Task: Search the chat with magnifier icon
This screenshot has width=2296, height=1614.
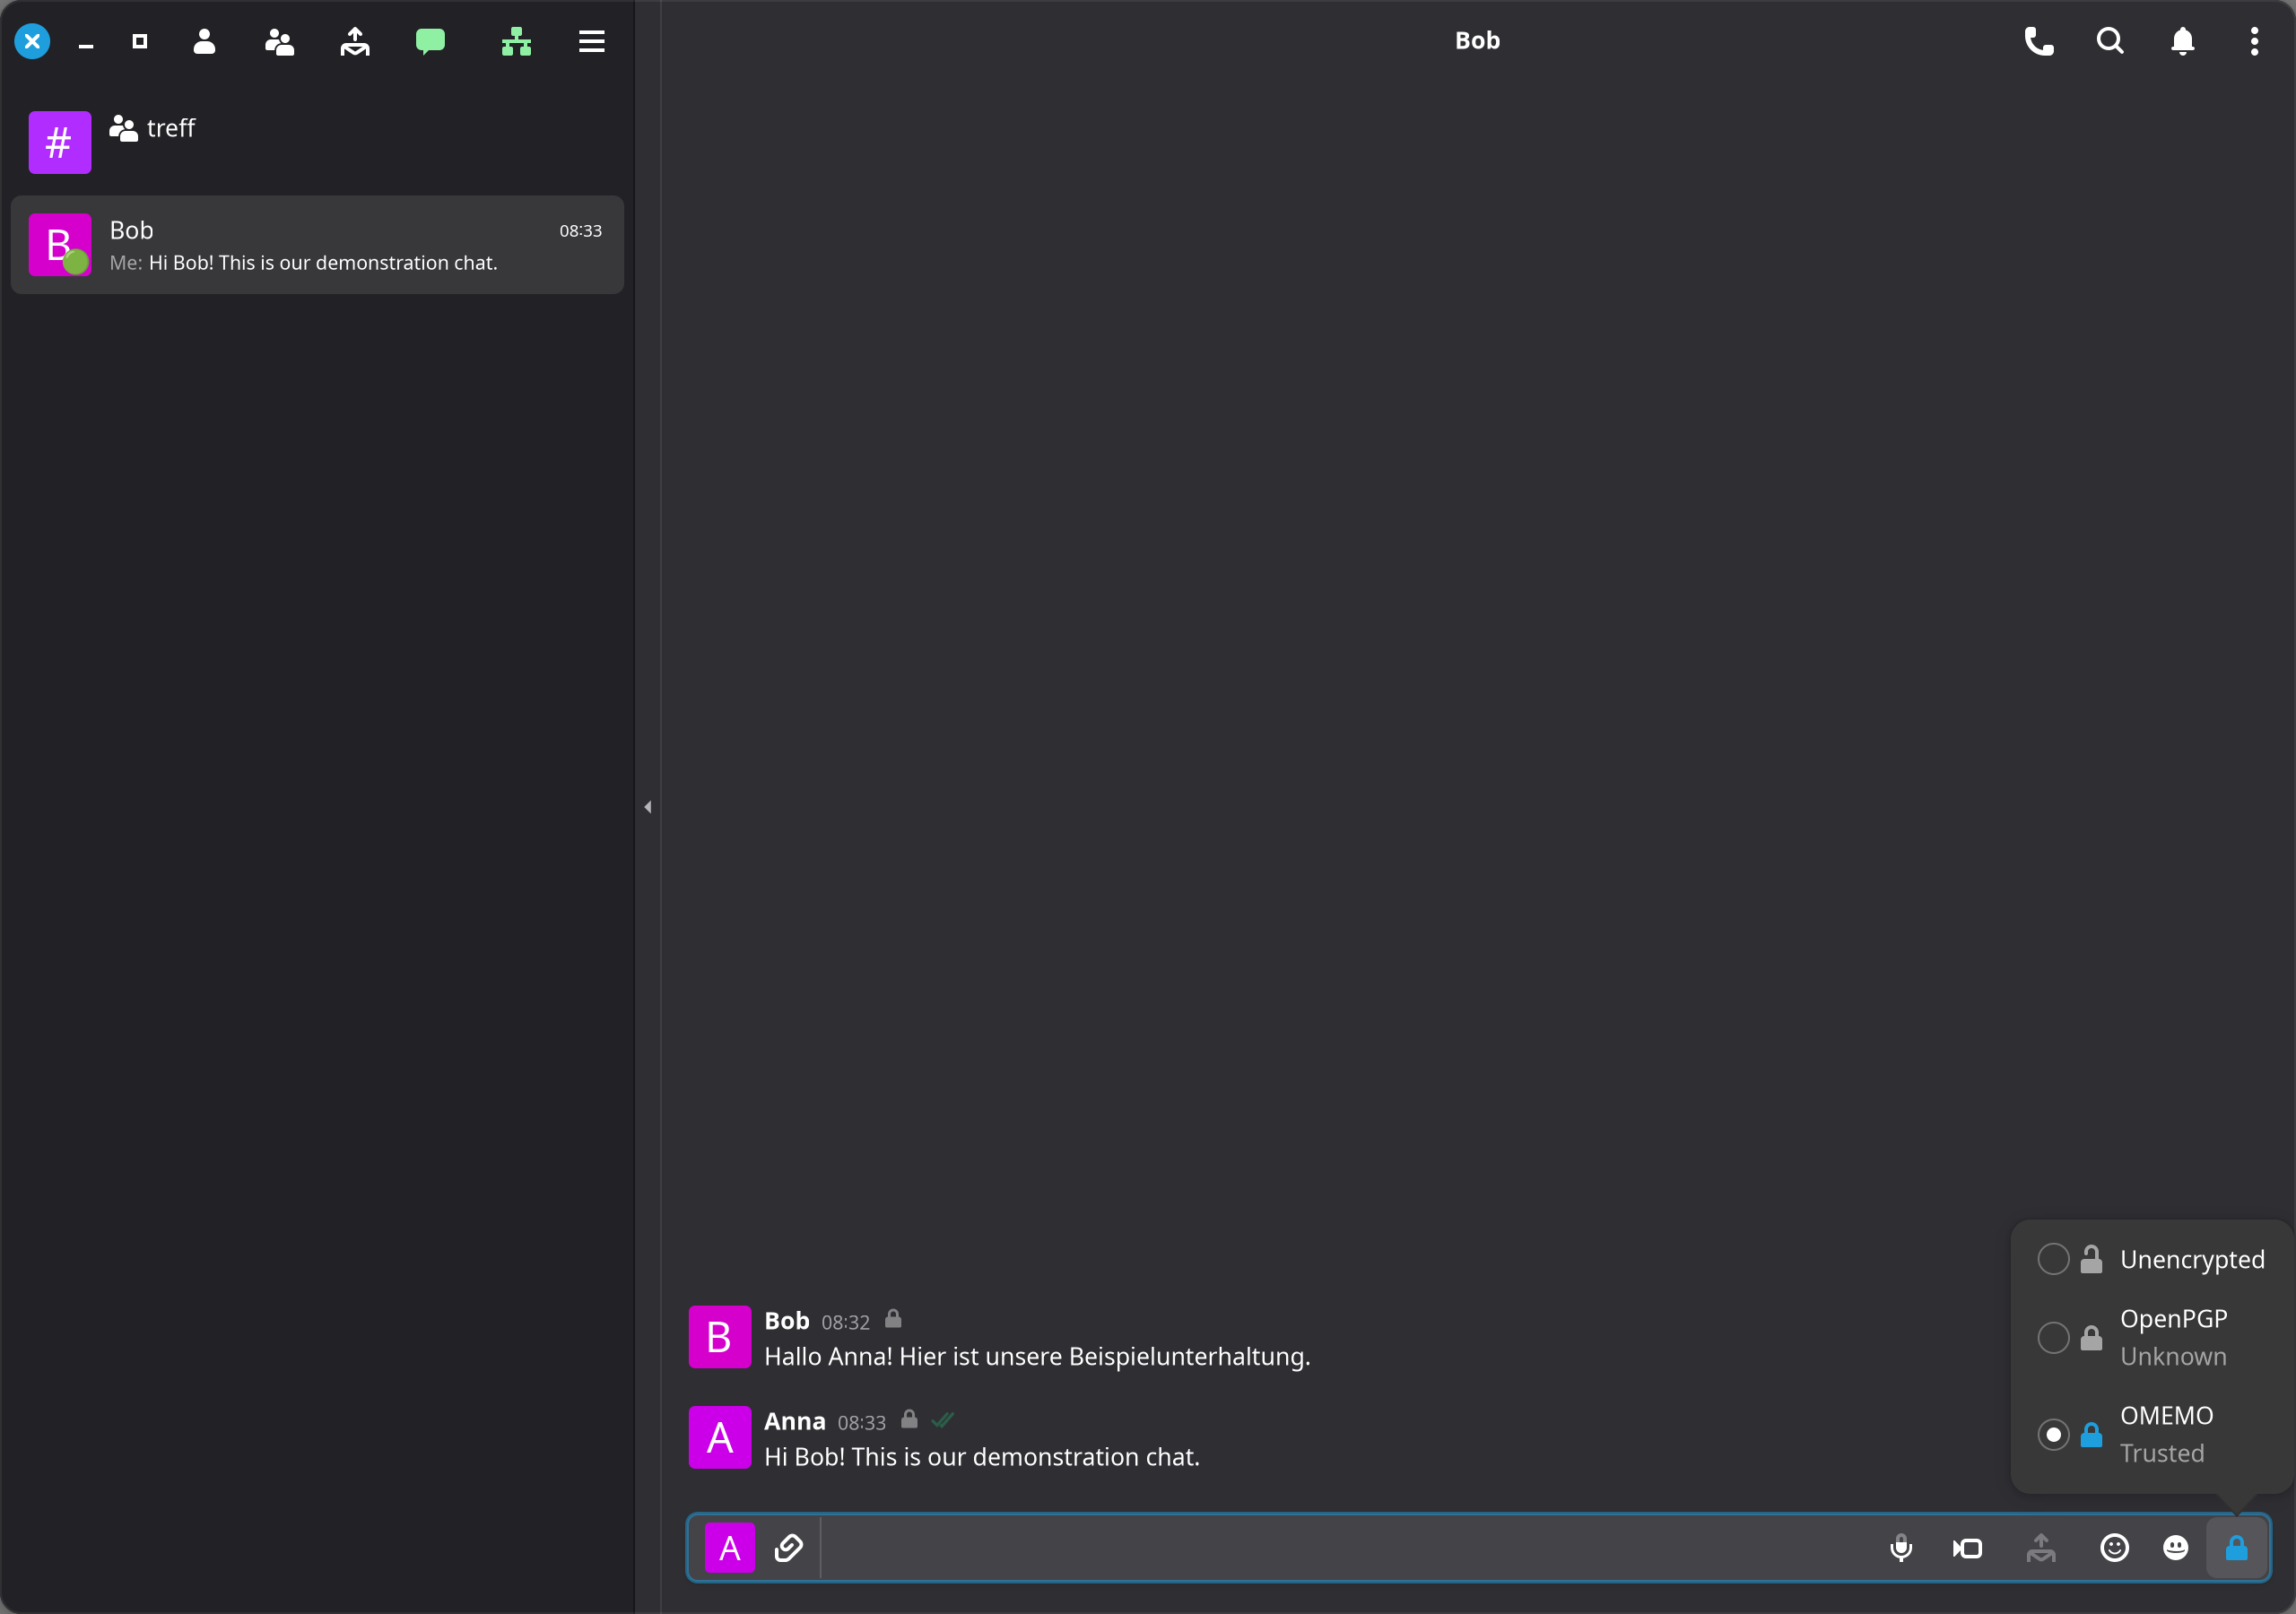Action: [2110, 41]
